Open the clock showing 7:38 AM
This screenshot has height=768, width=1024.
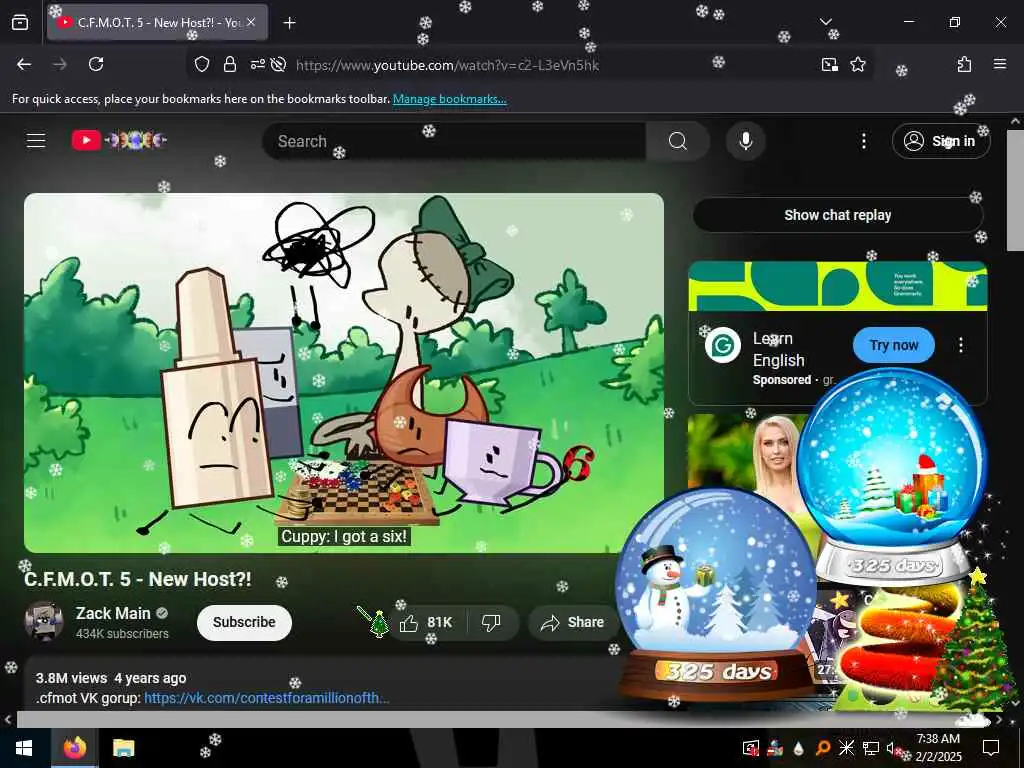click(938, 748)
